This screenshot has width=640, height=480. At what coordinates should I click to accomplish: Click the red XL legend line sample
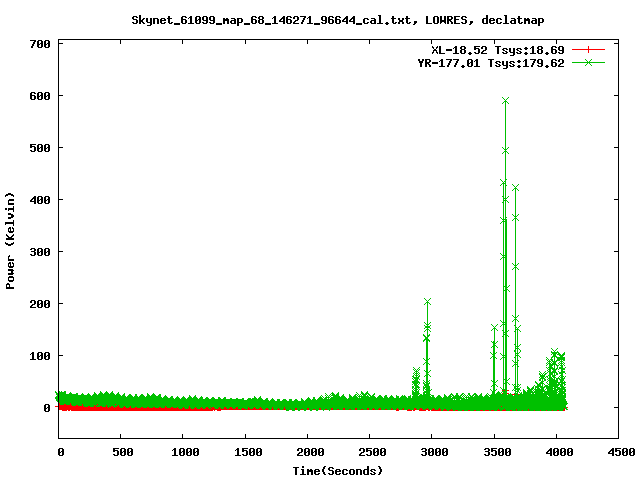pyautogui.click(x=589, y=49)
